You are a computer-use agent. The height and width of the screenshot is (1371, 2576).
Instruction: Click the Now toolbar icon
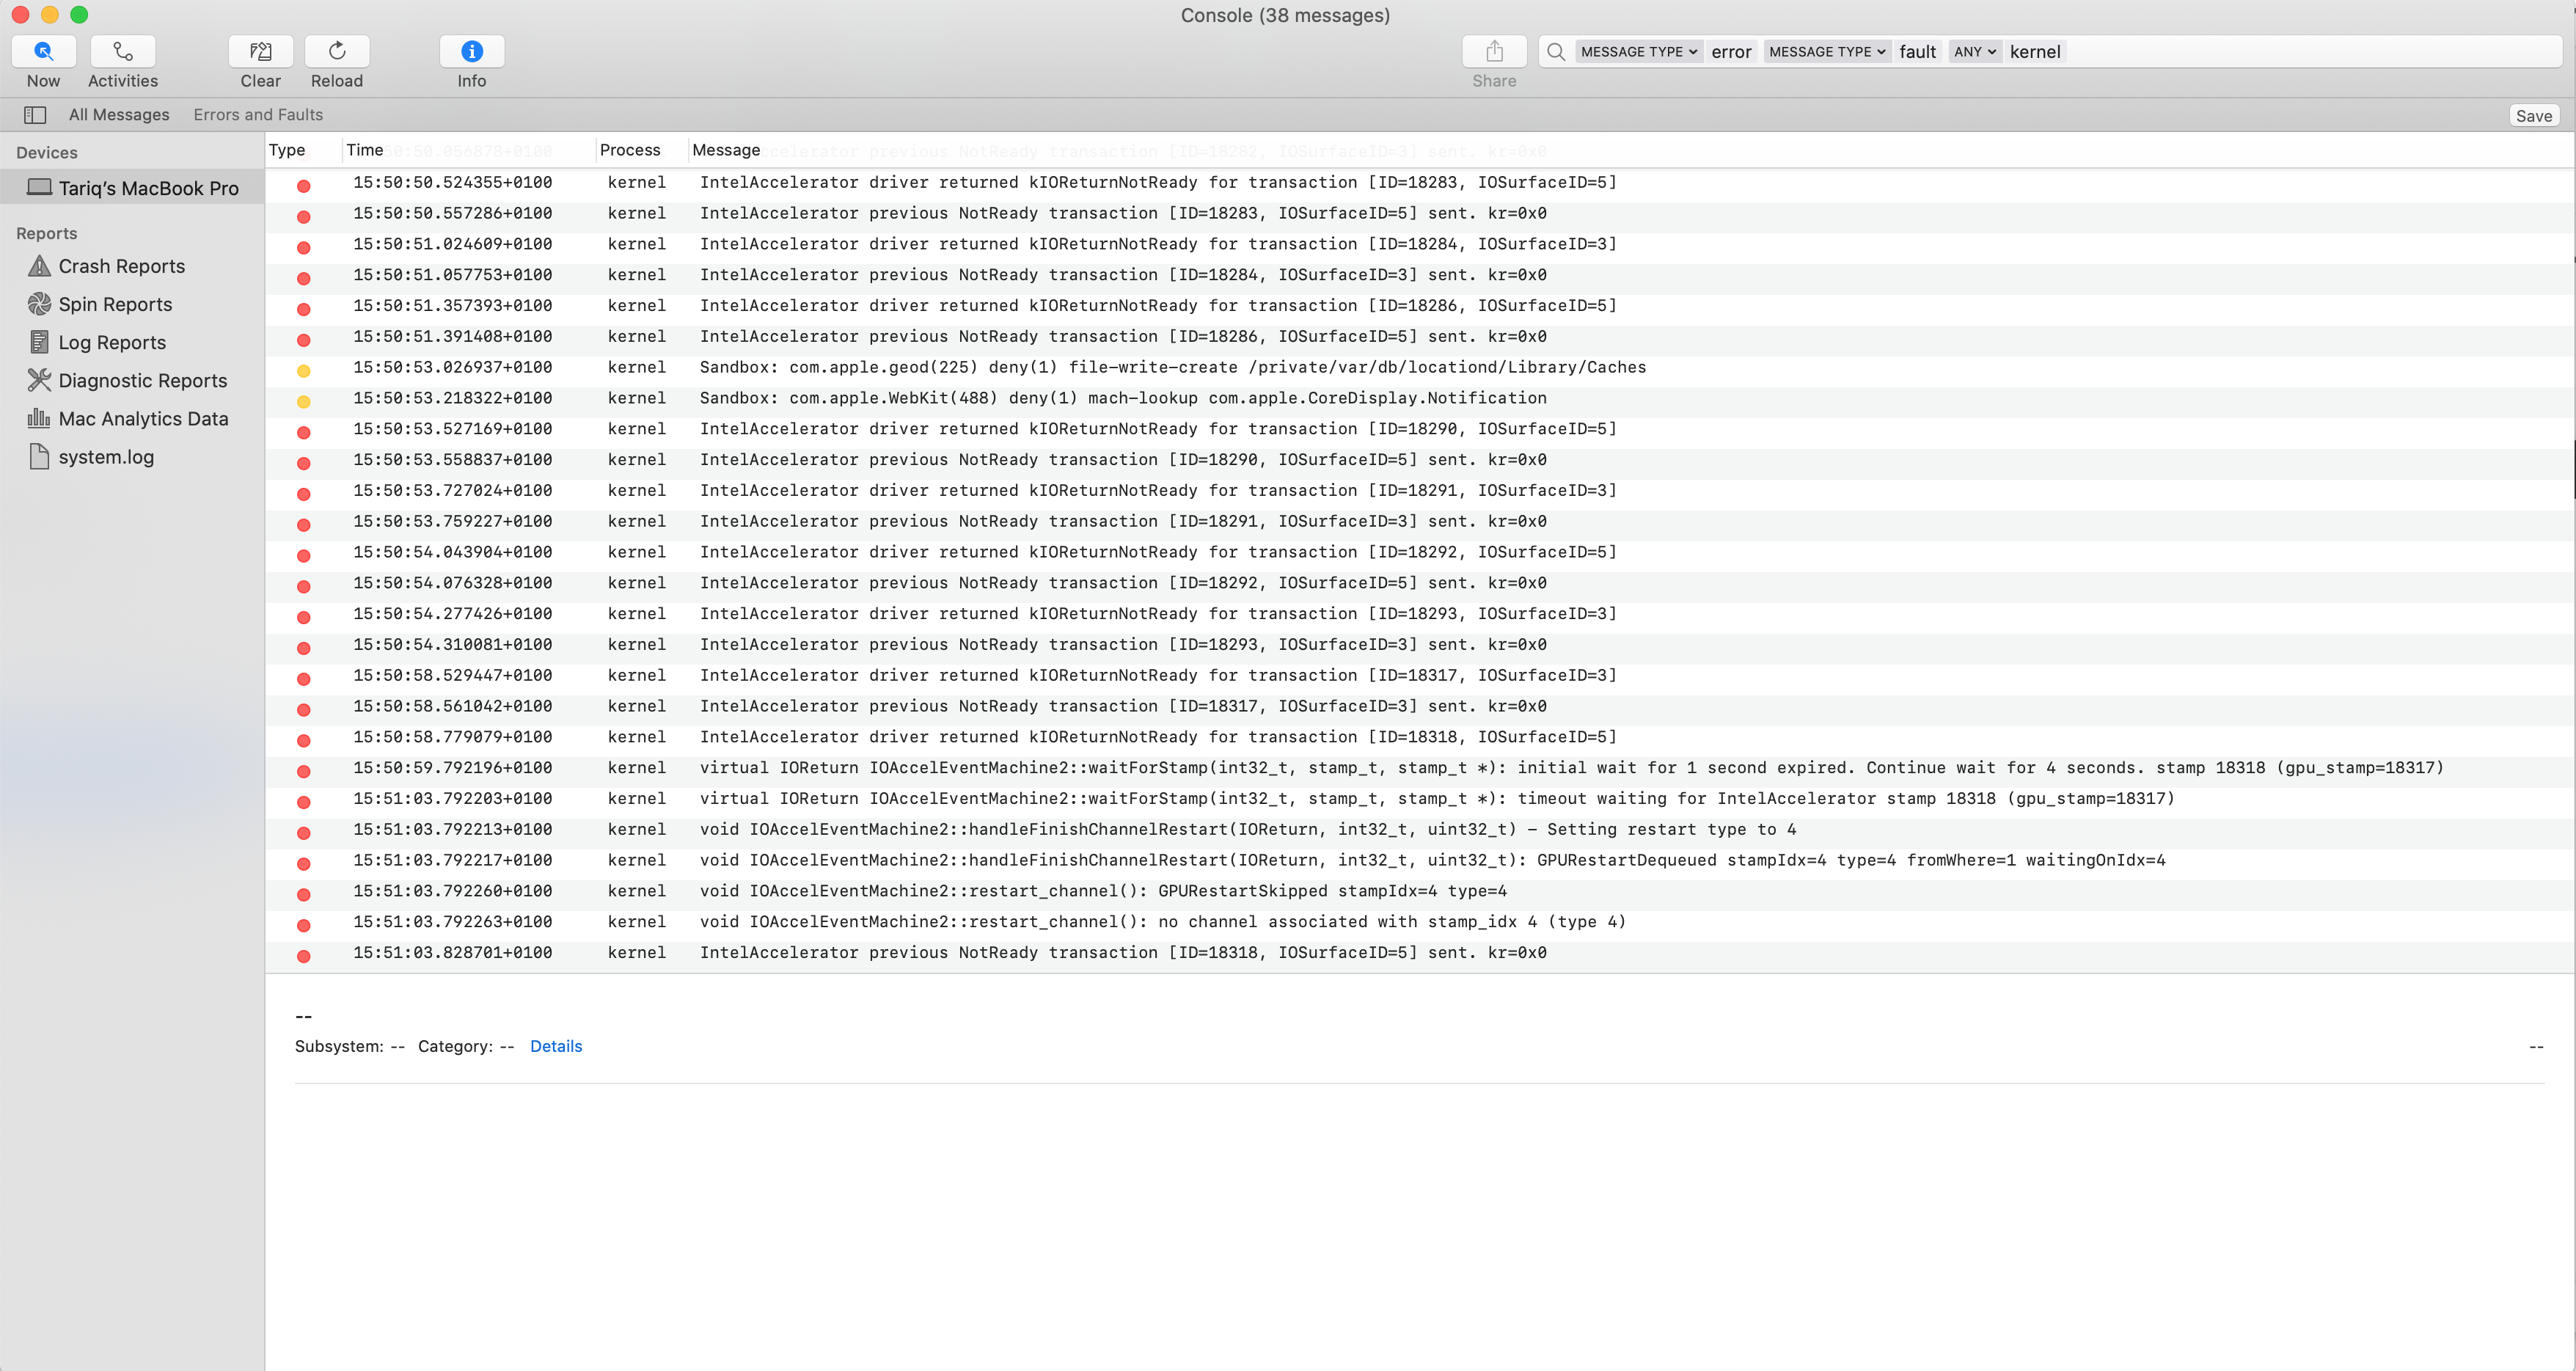[43, 51]
